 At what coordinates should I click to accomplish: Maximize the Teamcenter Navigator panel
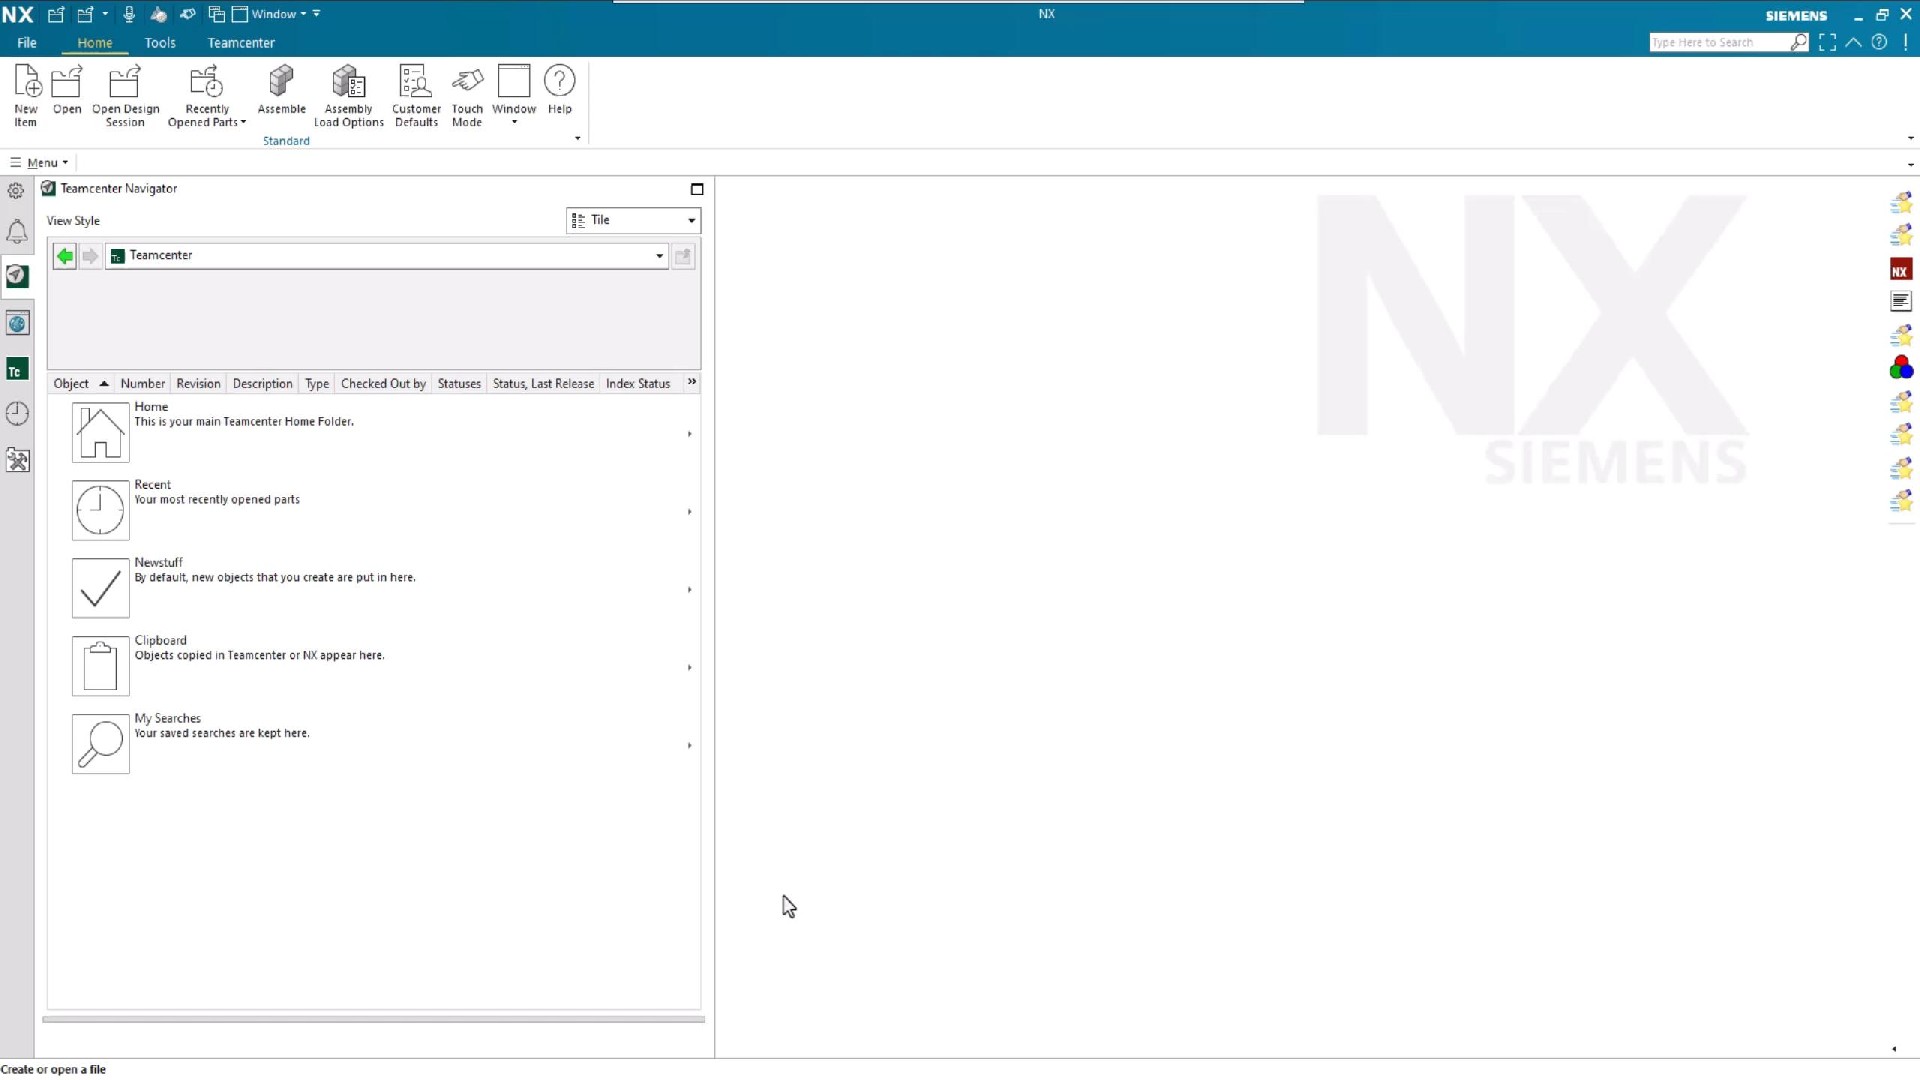697,189
